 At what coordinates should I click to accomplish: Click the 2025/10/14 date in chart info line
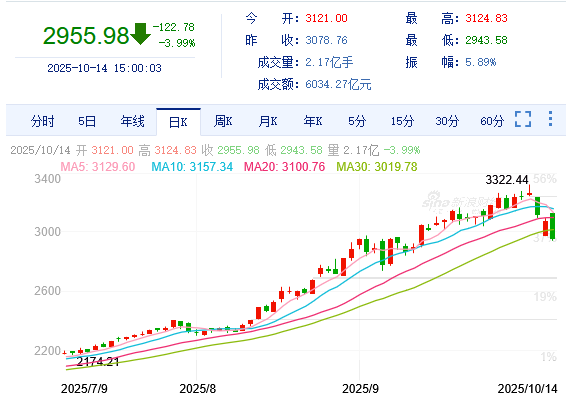click(x=40, y=150)
